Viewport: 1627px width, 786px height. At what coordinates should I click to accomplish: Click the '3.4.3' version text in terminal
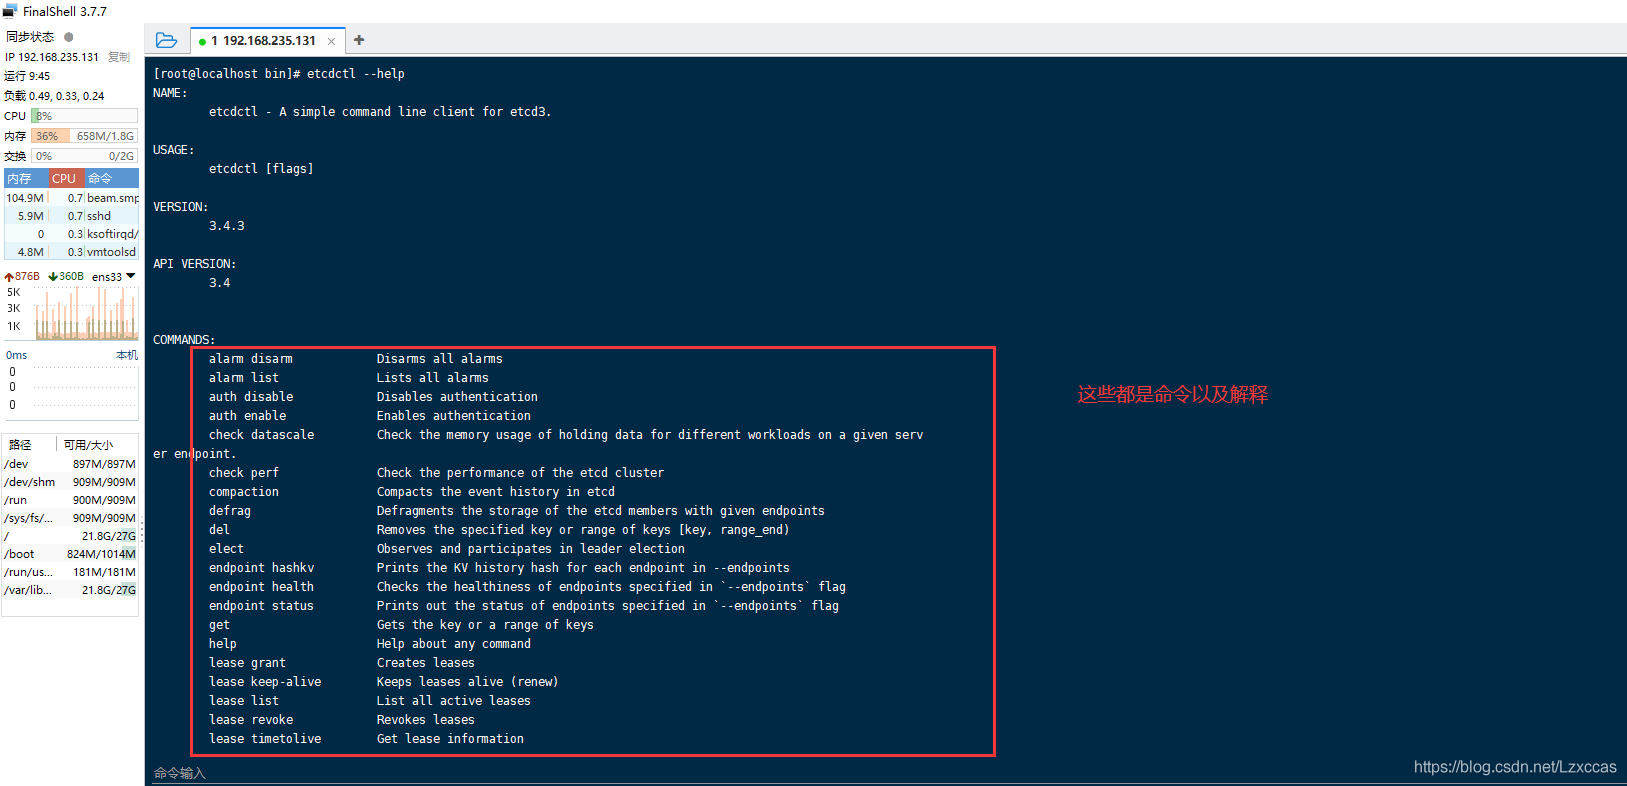[227, 226]
